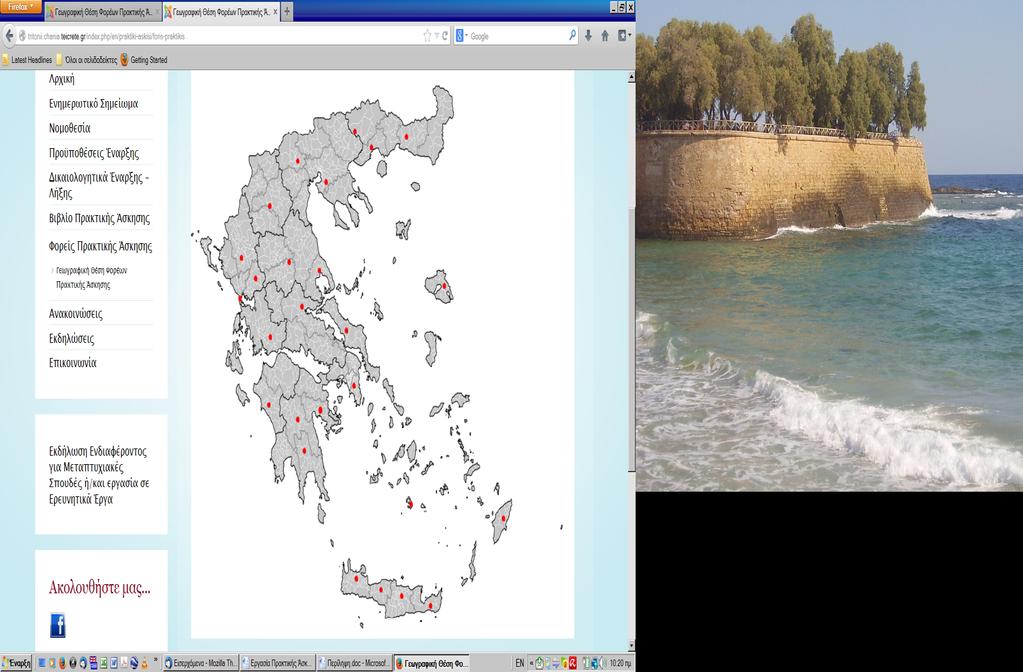Open the Getting Started bookmark

click(x=144, y=60)
